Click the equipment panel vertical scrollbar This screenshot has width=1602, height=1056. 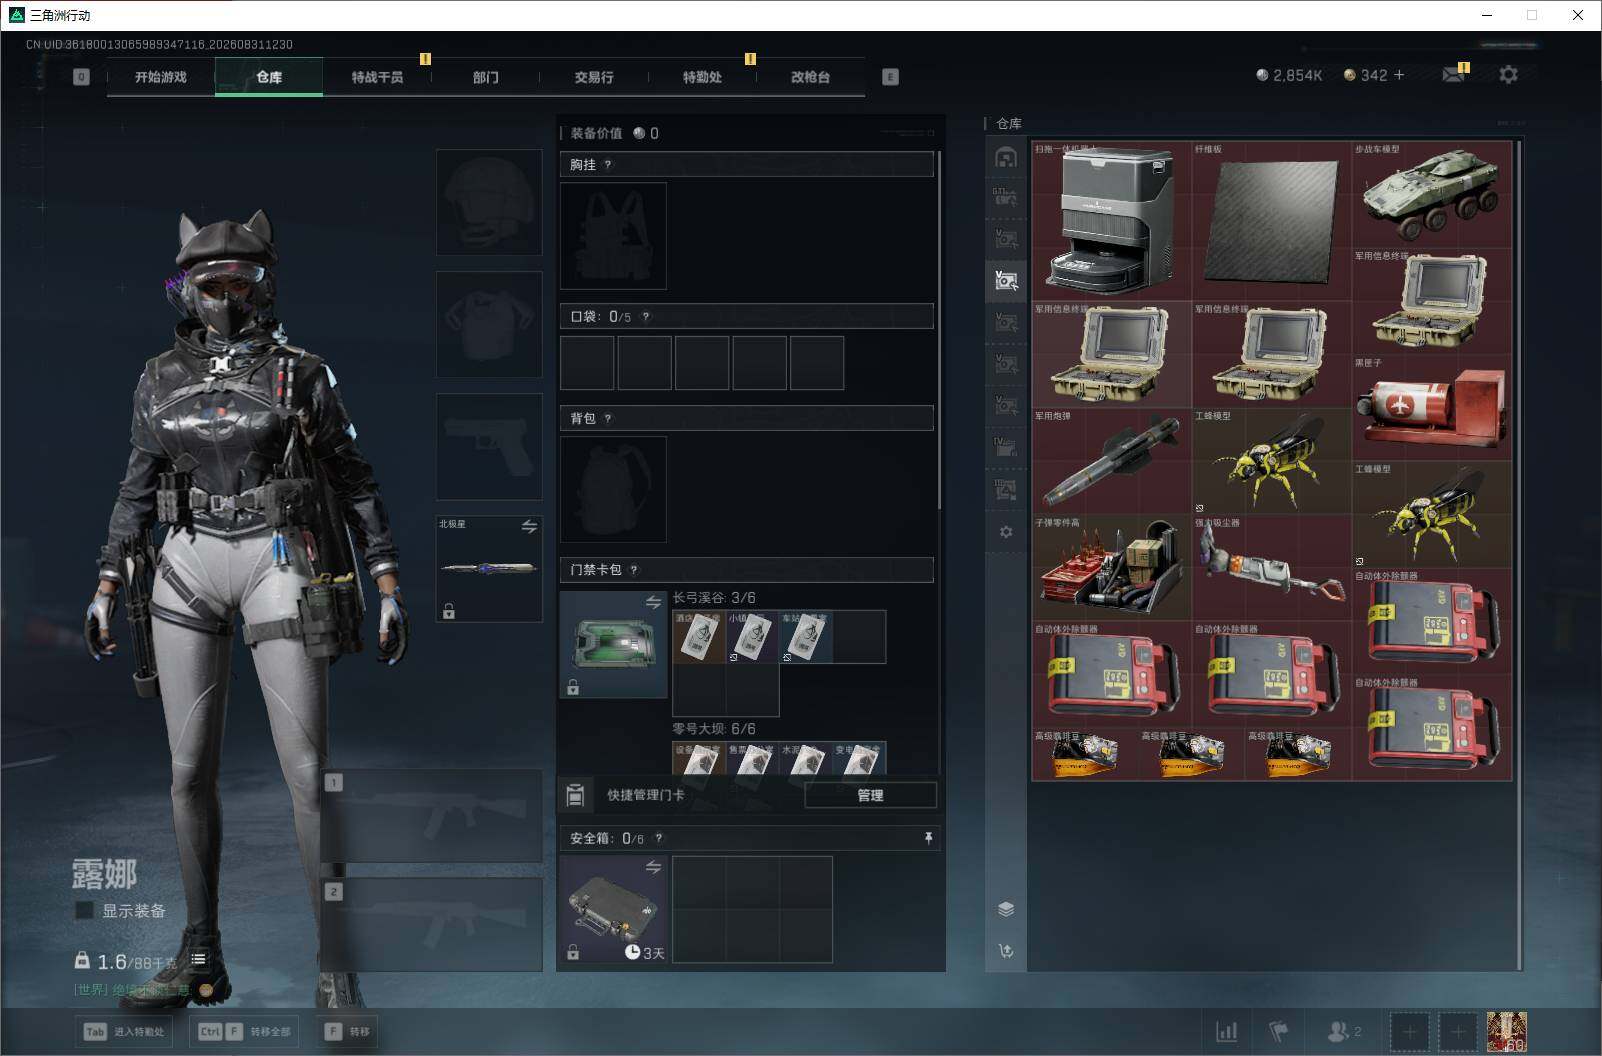click(939, 330)
